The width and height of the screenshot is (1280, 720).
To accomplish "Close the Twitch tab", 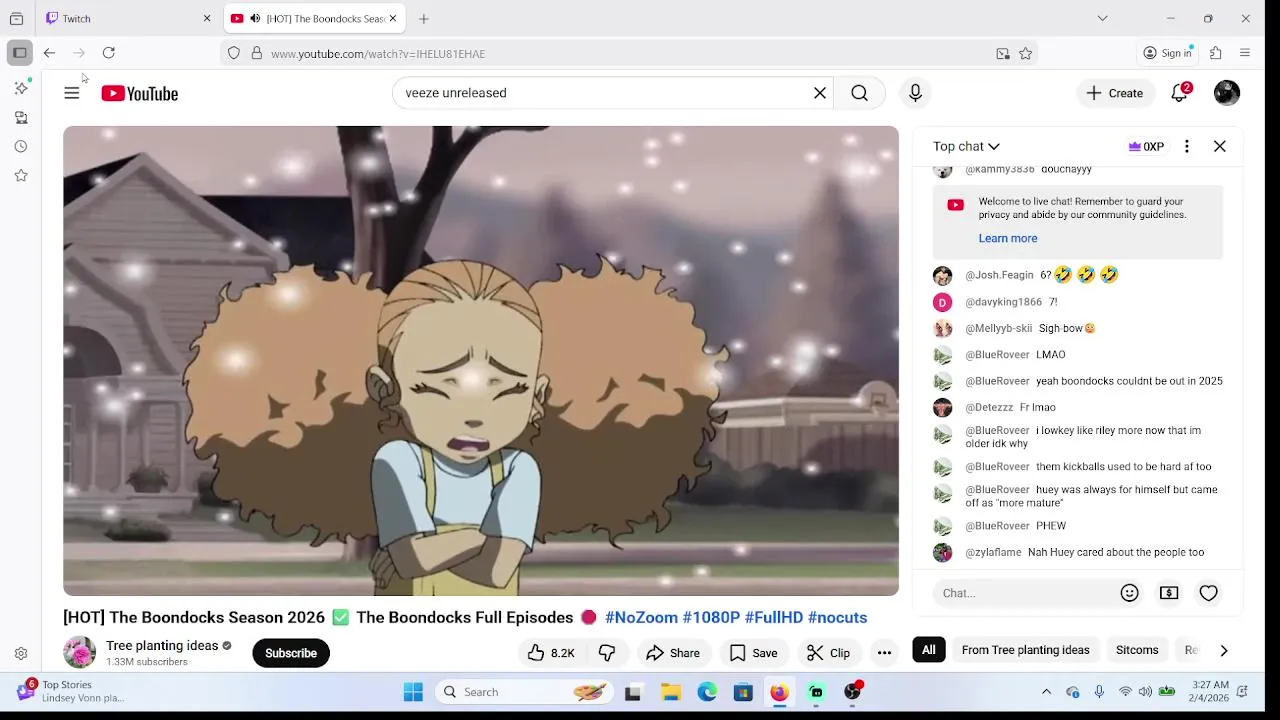I will tap(207, 18).
